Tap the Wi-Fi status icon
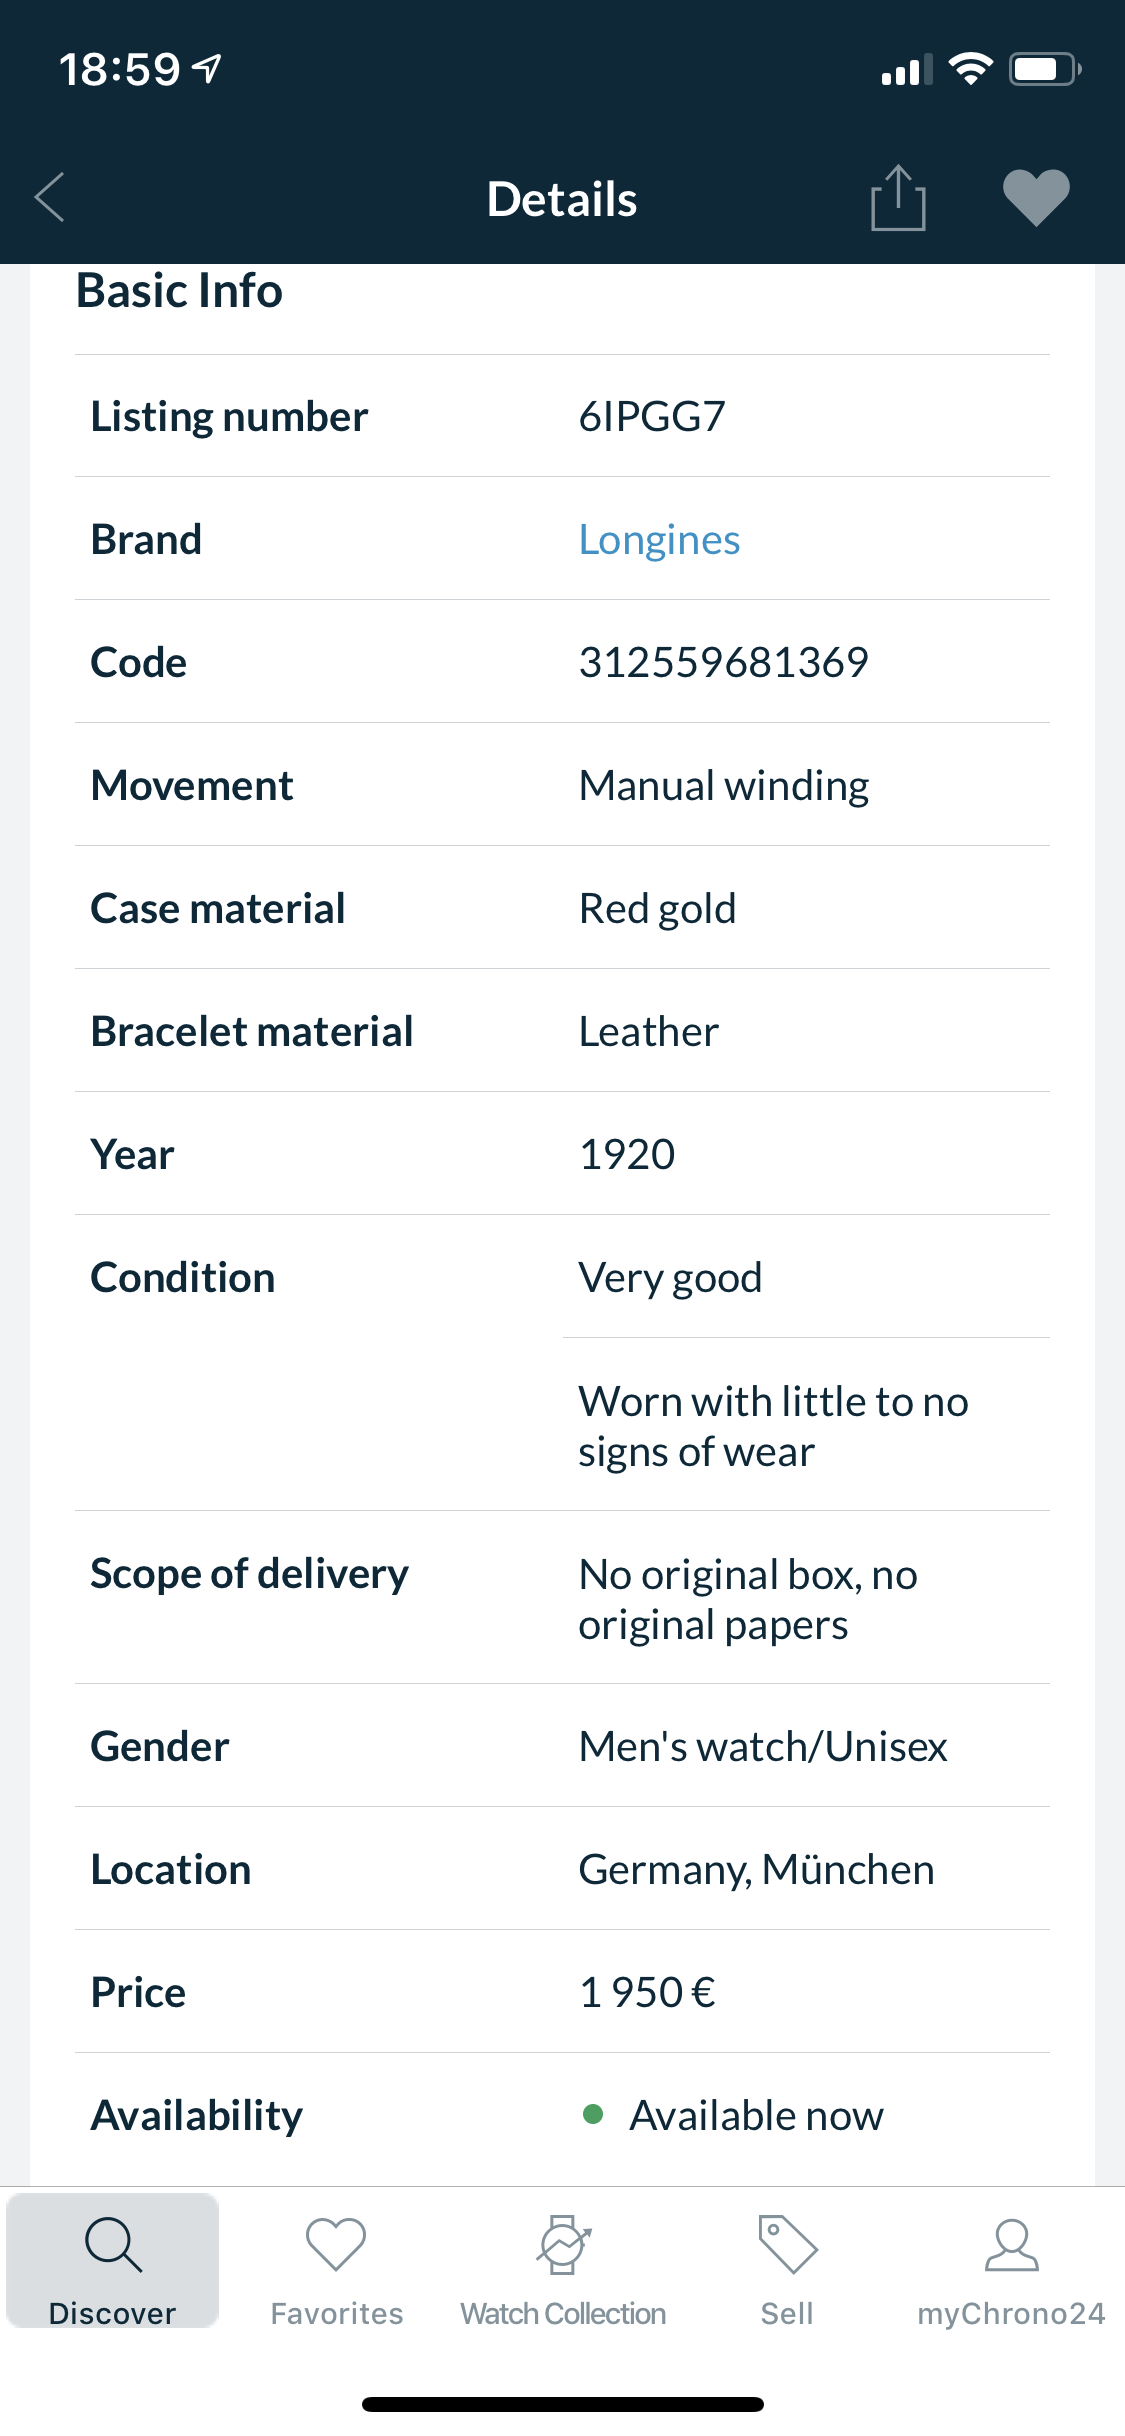 point(969,69)
